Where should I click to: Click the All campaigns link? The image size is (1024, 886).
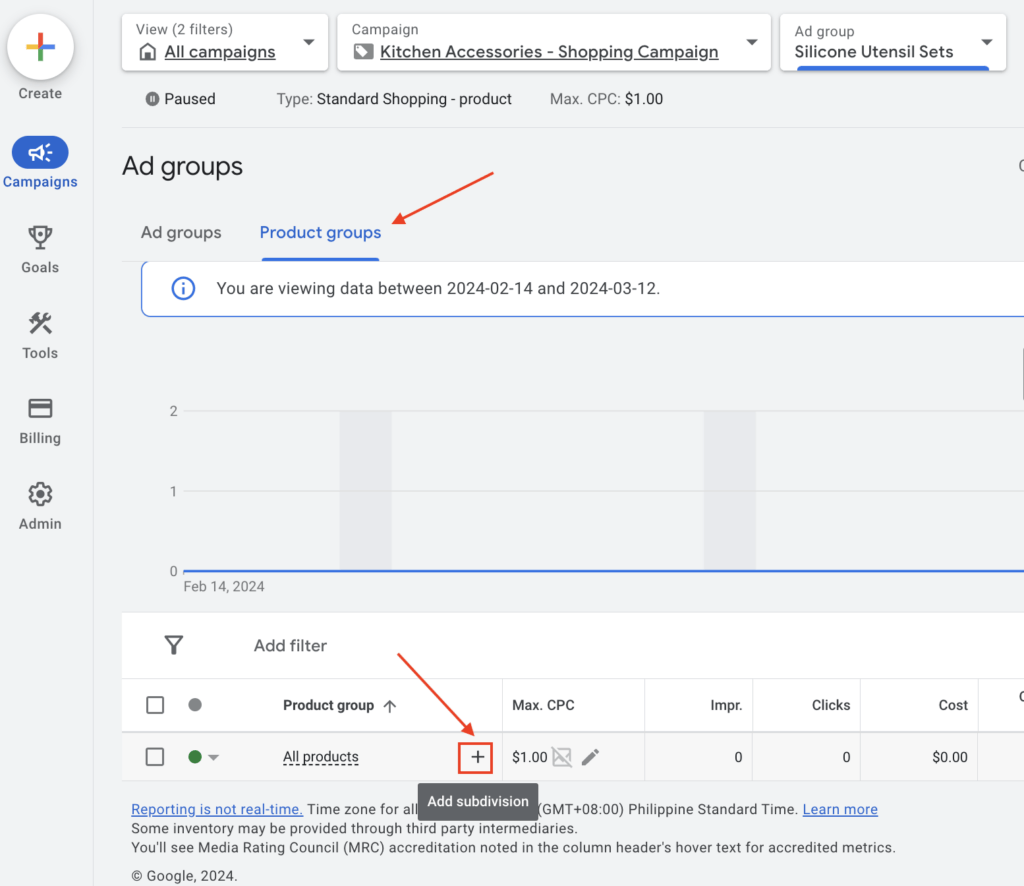click(x=220, y=52)
